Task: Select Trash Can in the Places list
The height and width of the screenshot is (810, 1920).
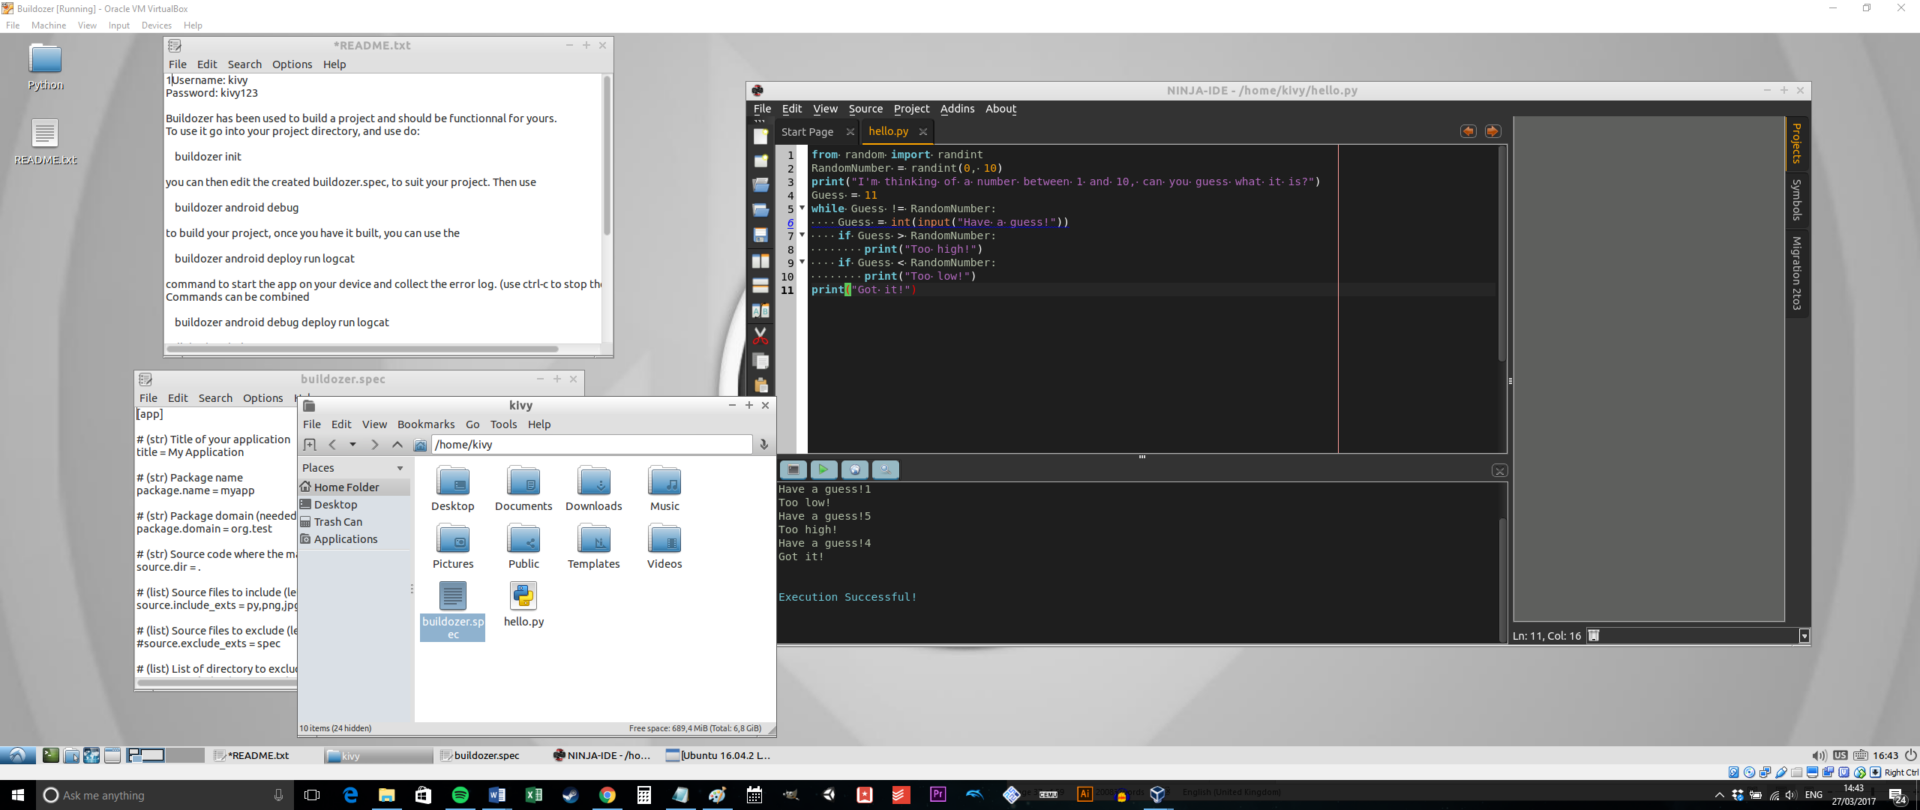Action: click(338, 522)
